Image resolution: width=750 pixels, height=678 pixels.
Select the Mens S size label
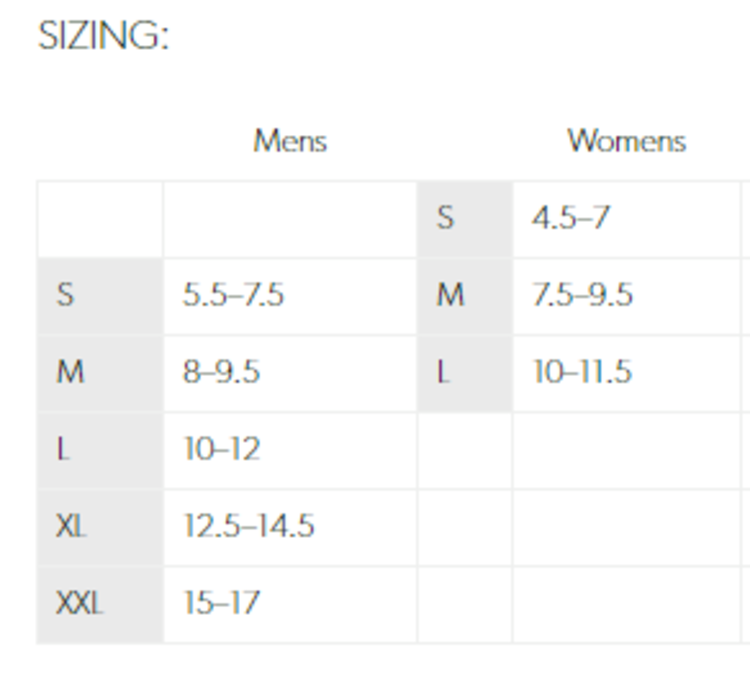[x=65, y=295]
